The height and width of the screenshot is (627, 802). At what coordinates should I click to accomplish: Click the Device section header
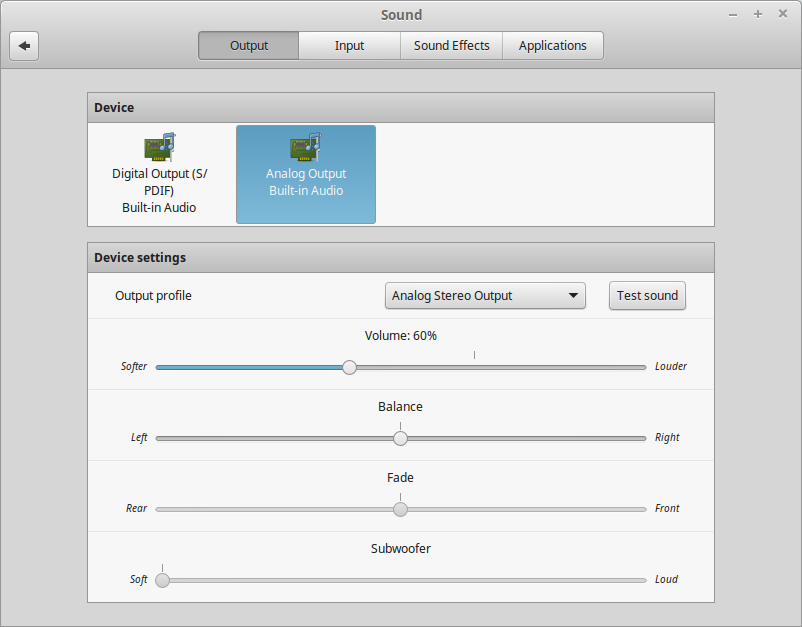pyautogui.click(x=401, y=107)
